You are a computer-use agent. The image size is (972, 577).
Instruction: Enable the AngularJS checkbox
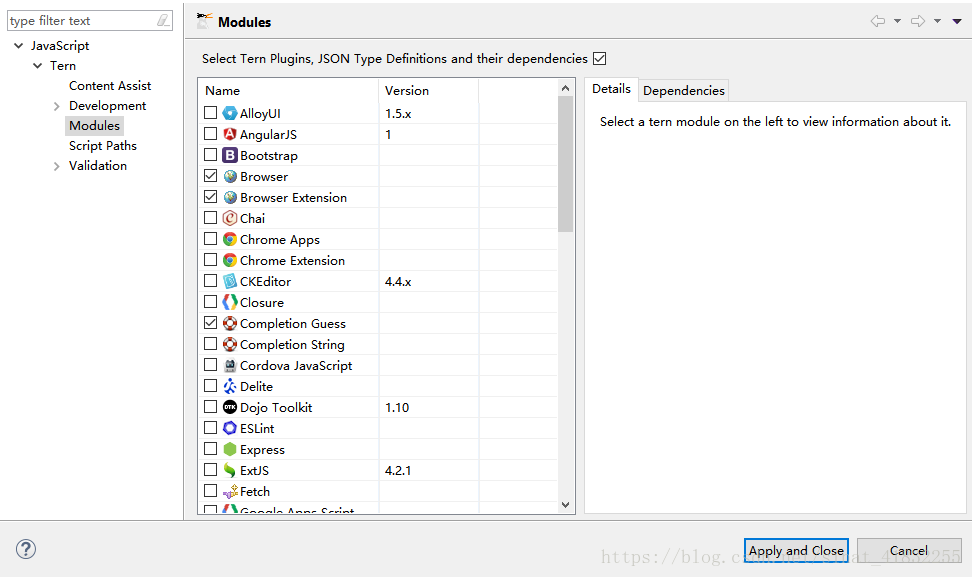tap(211, 134)
